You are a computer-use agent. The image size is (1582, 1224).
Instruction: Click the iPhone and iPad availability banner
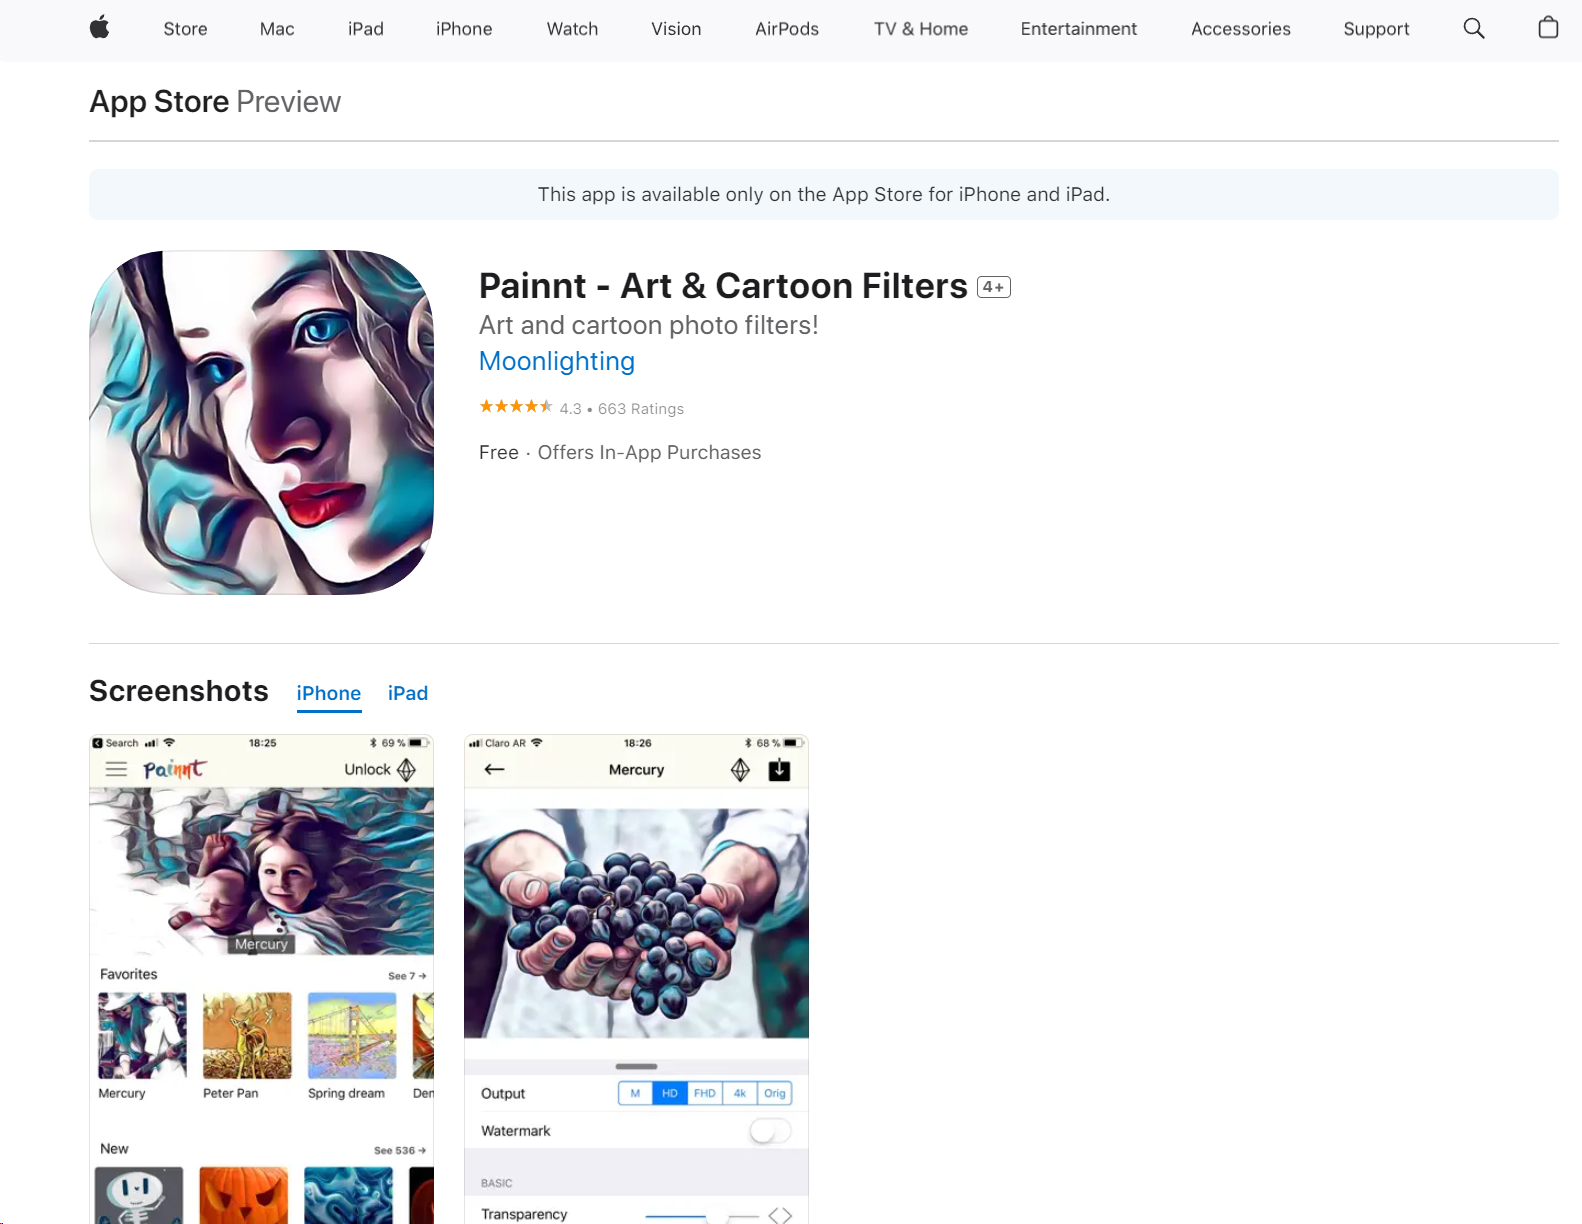coord(824,194)
